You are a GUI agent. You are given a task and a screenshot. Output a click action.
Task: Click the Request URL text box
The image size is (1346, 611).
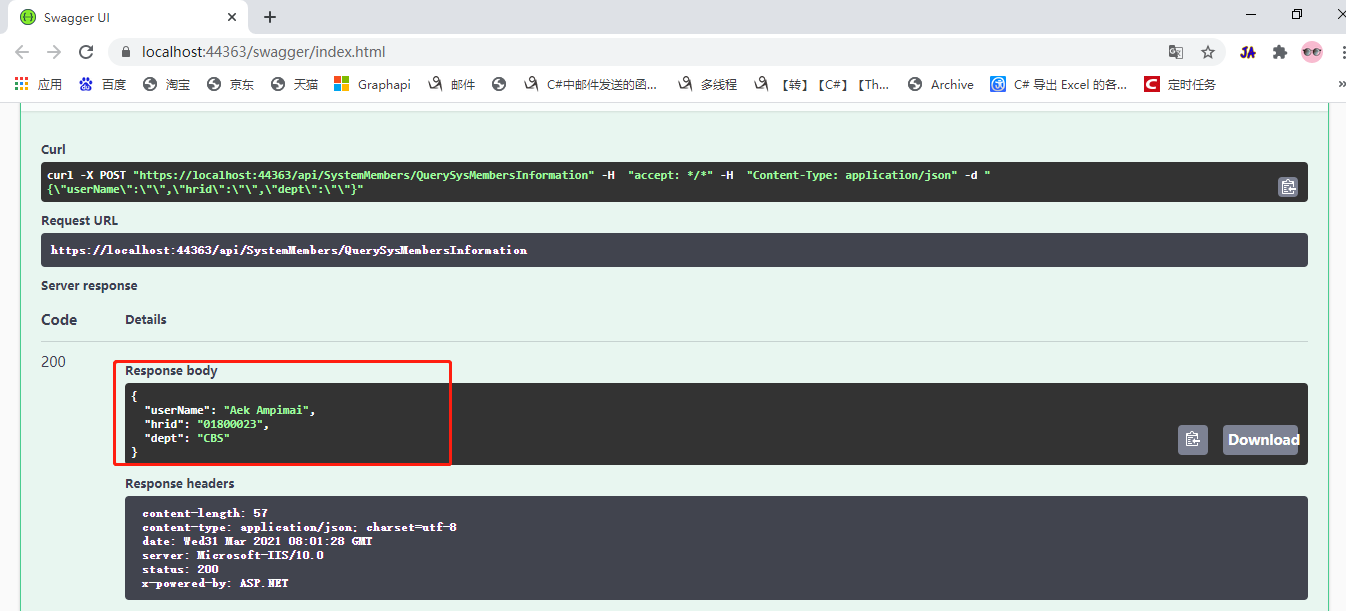[674, 250]
